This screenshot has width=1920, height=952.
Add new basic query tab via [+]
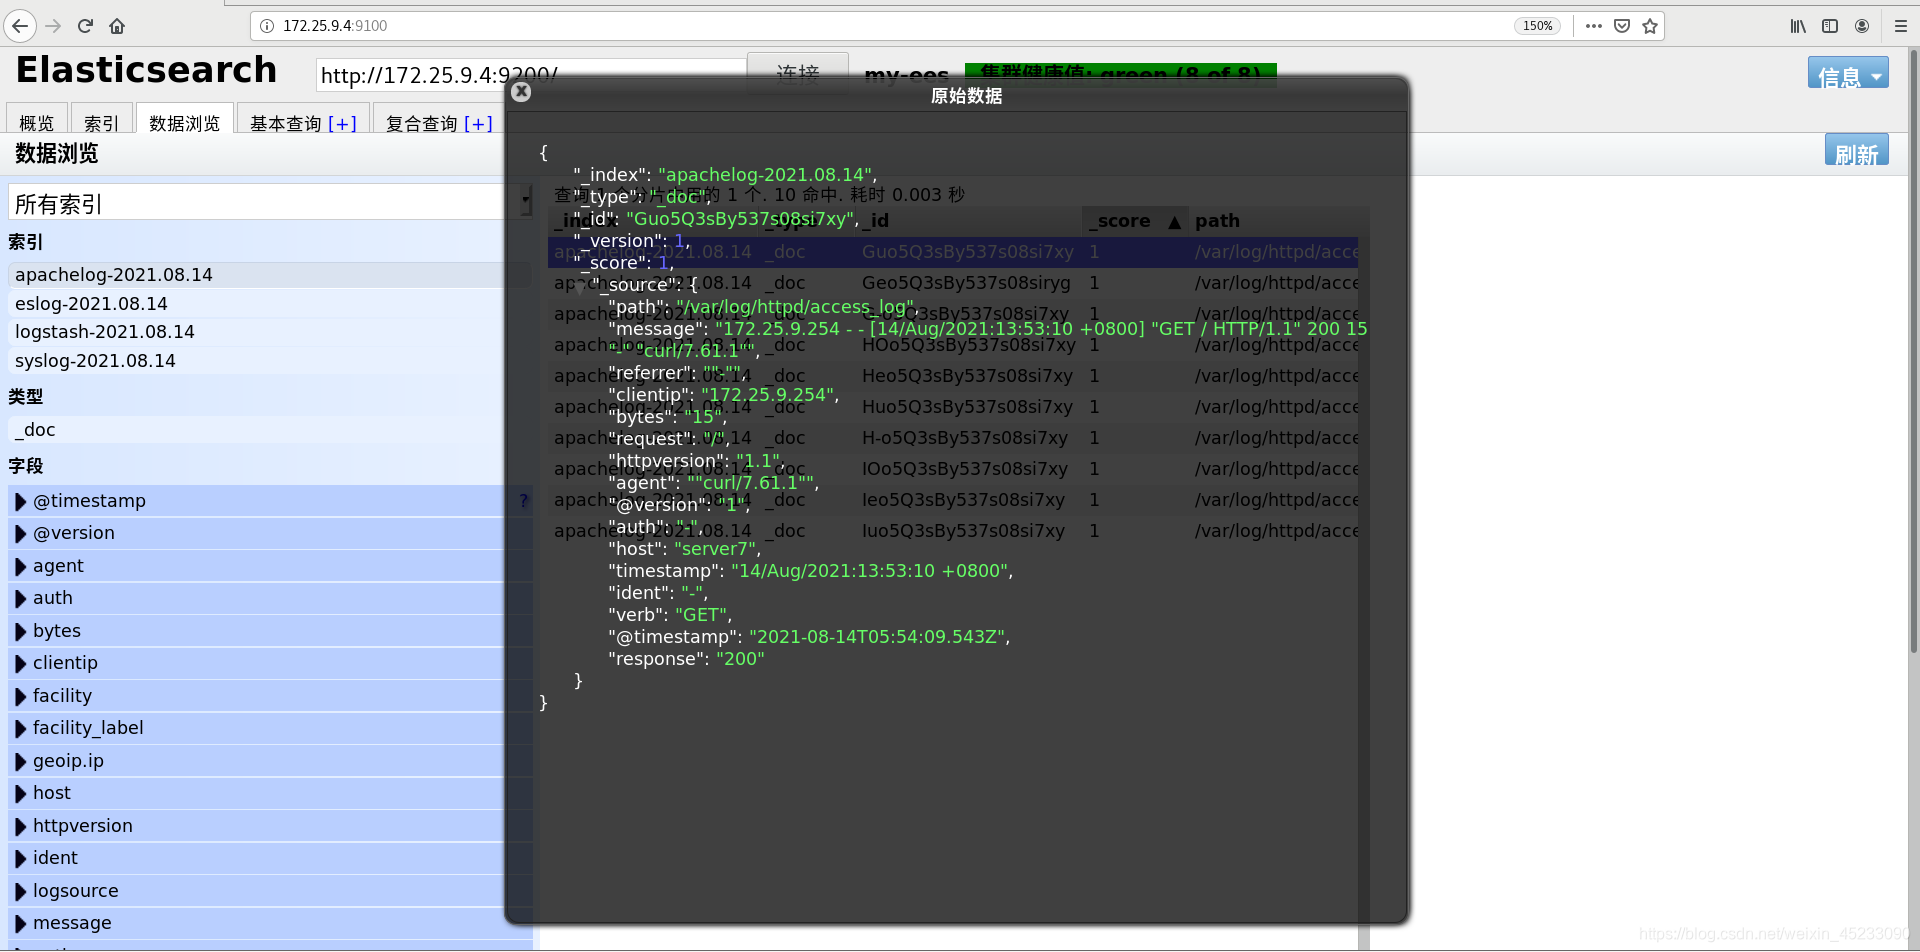click(x=342, y=123)
